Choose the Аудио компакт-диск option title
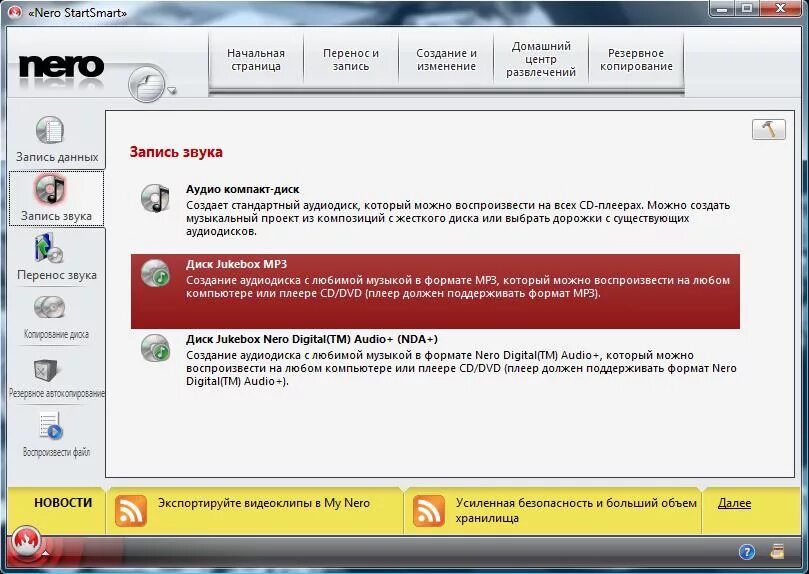 [242, 189]
